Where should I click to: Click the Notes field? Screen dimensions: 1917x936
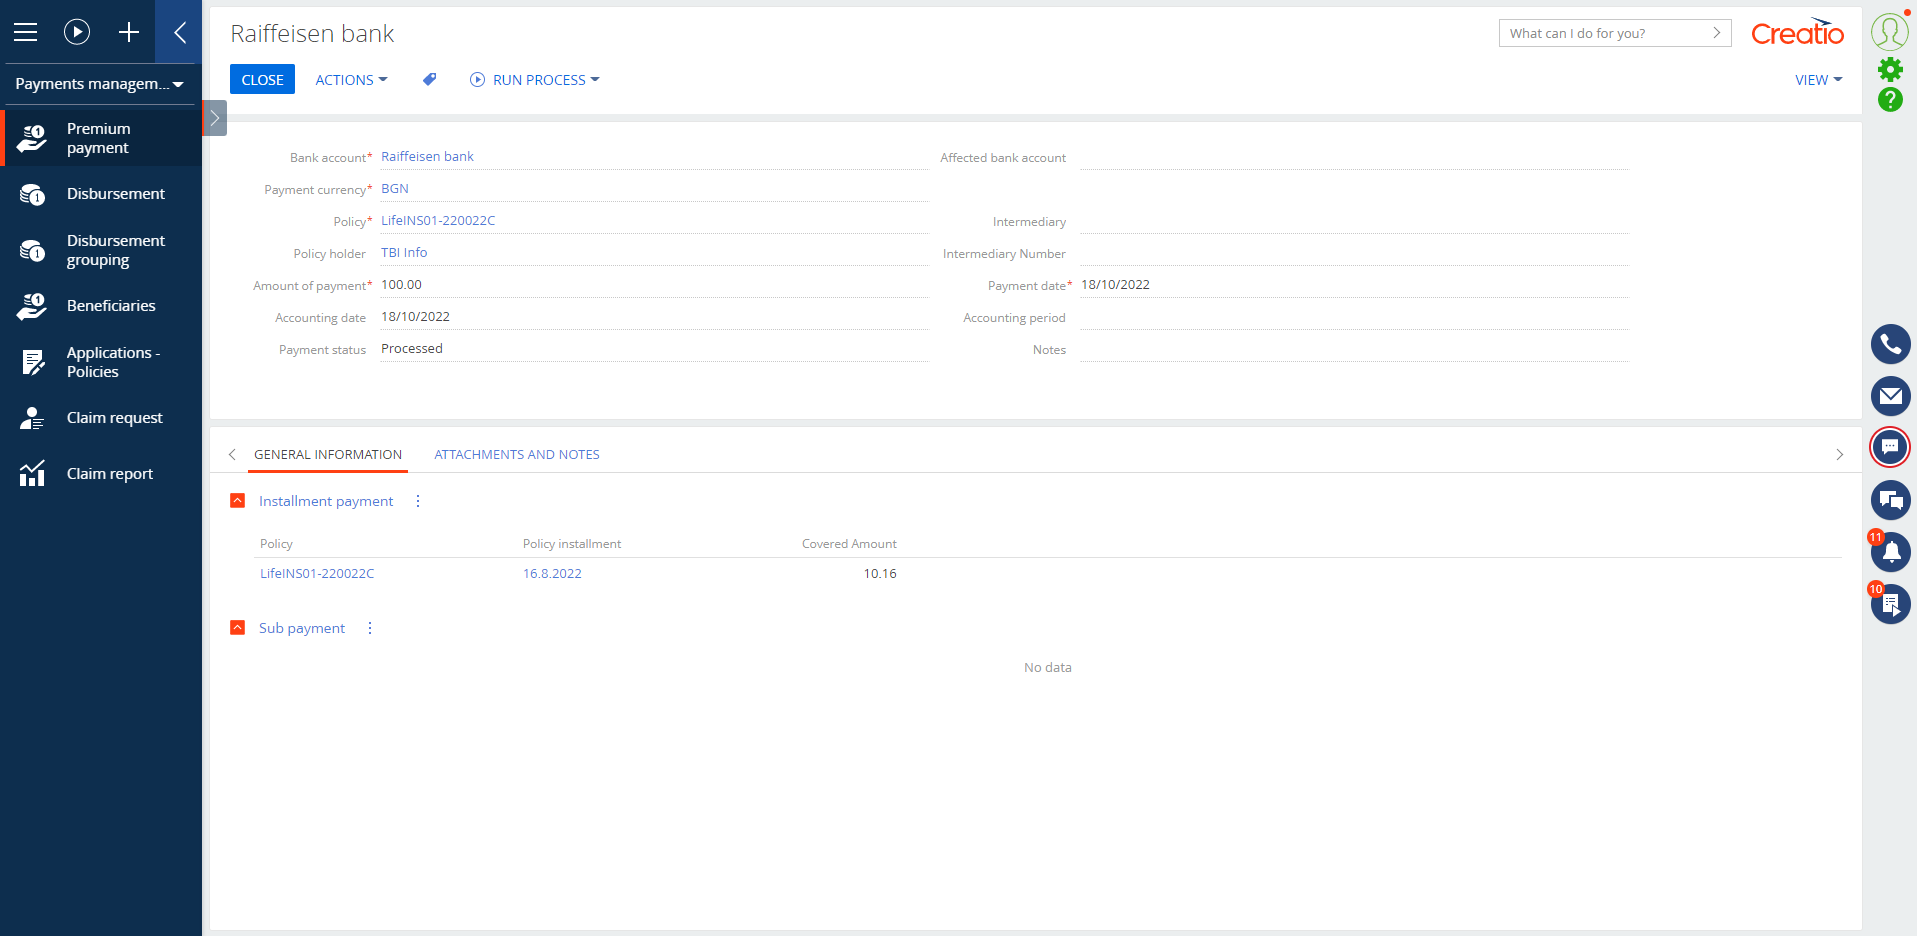point(1354,349)
